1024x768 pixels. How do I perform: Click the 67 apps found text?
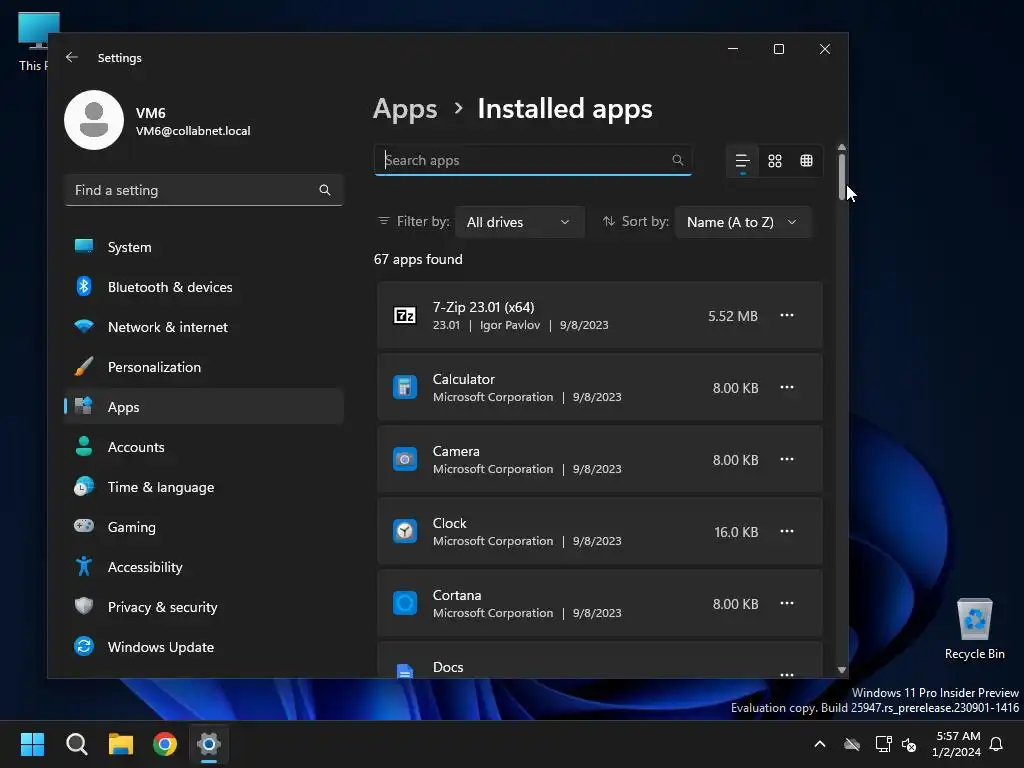click(x=418, y=259)
